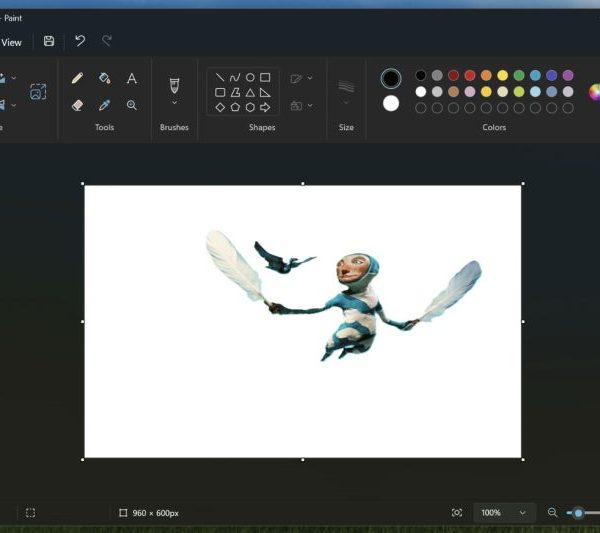Choose the green palette color
This screenshot has height=533, width=600.
point(519,75)
